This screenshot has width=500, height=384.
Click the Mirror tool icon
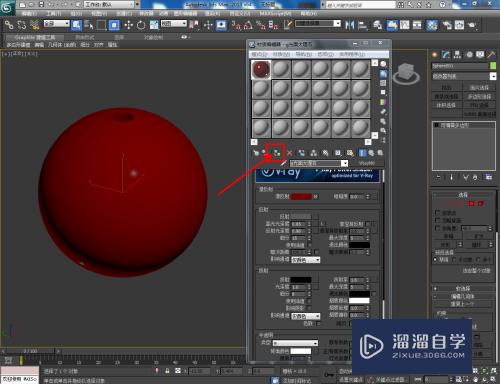(350, 25)
